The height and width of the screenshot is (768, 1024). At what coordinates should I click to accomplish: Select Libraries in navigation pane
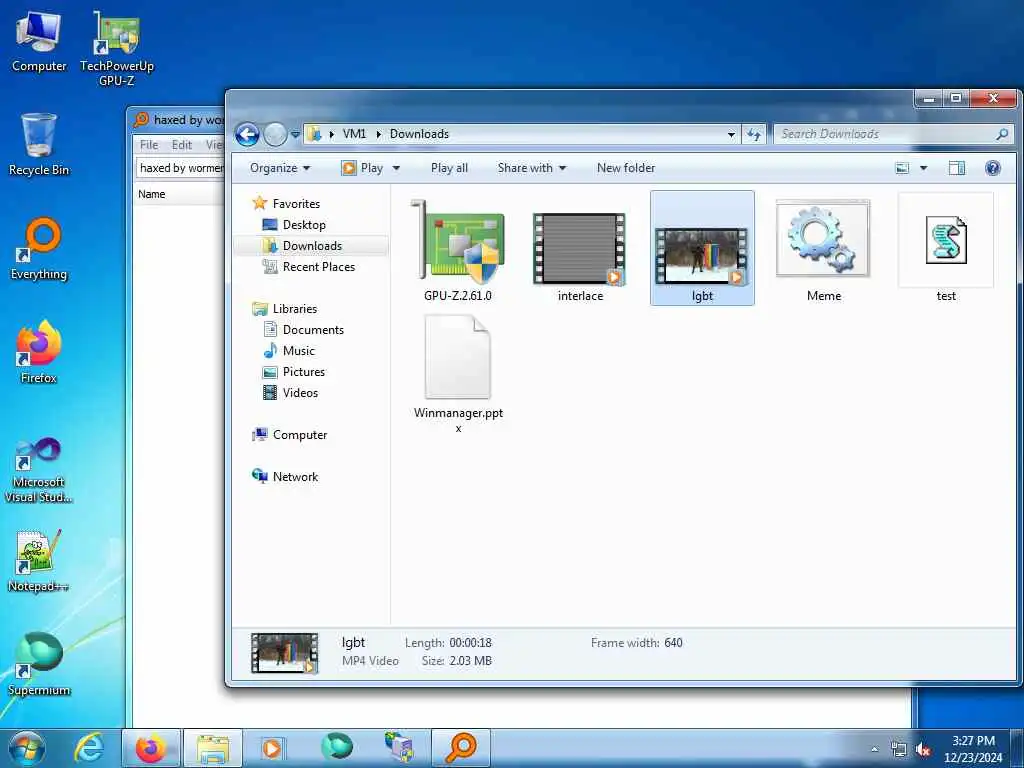click(x=295, y=309)
